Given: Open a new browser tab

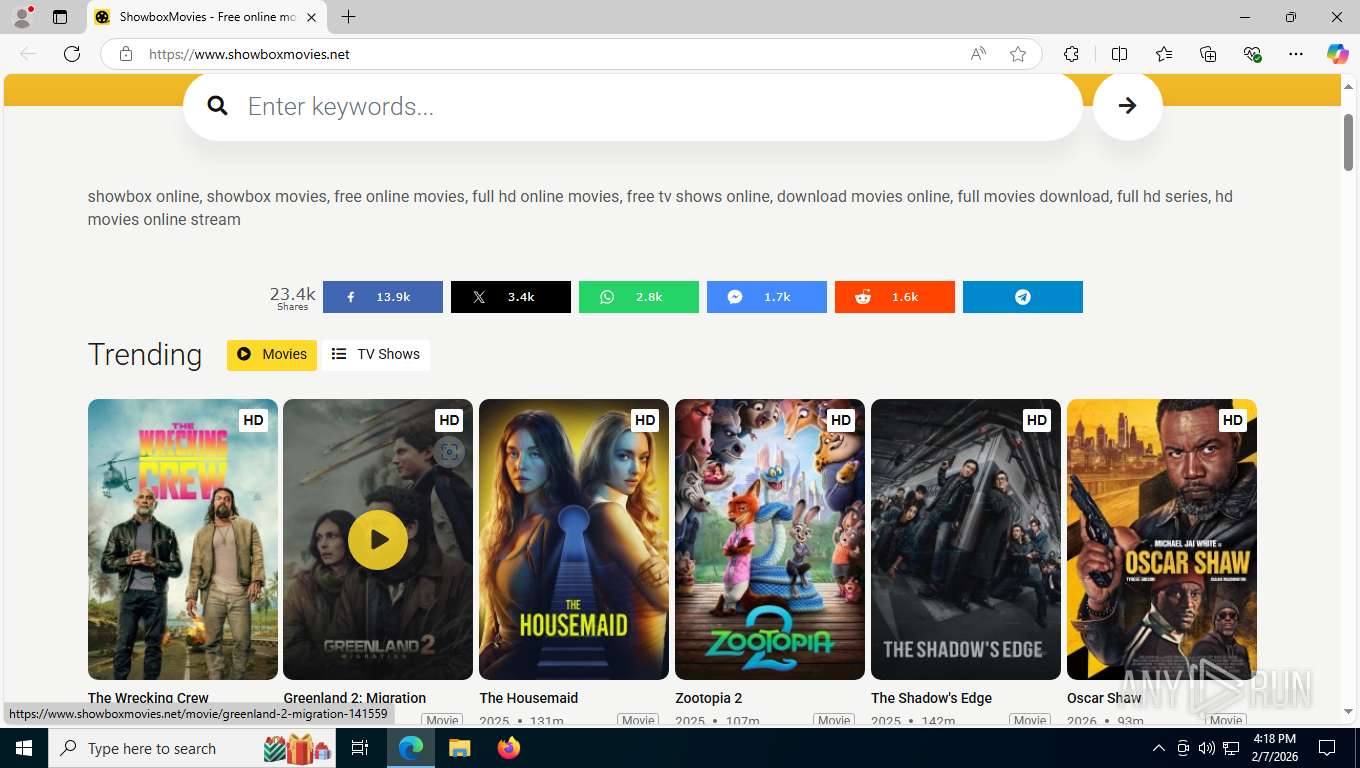Looking at the screenshot, I should [x=348, y=17].
